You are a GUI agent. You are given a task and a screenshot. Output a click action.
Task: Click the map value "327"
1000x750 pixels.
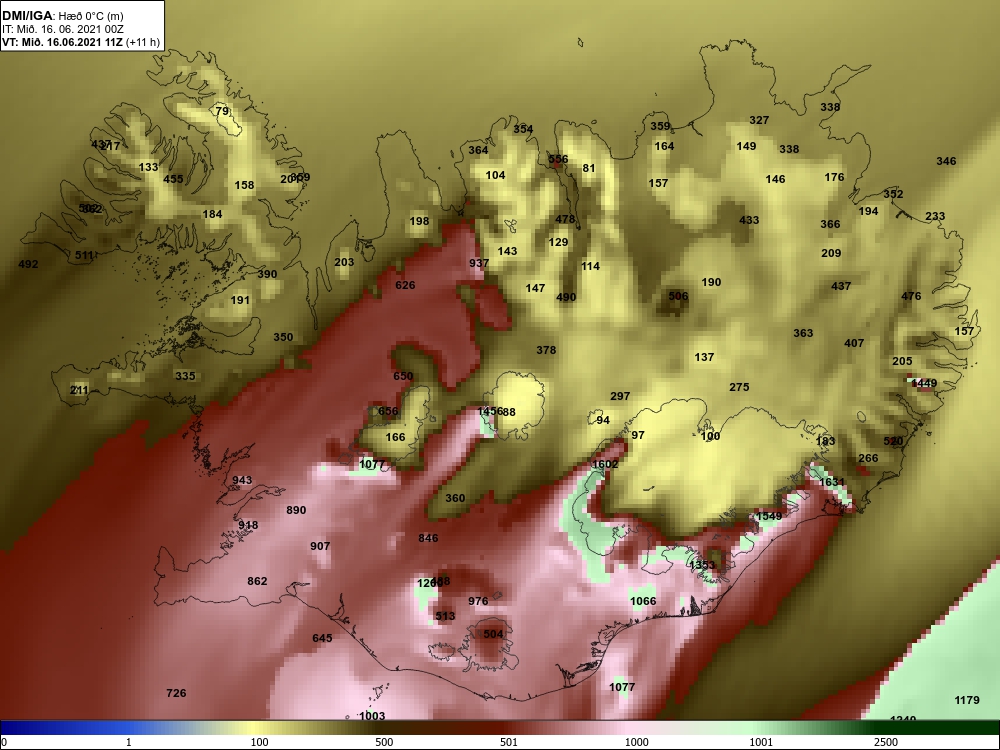click(759, 120)
